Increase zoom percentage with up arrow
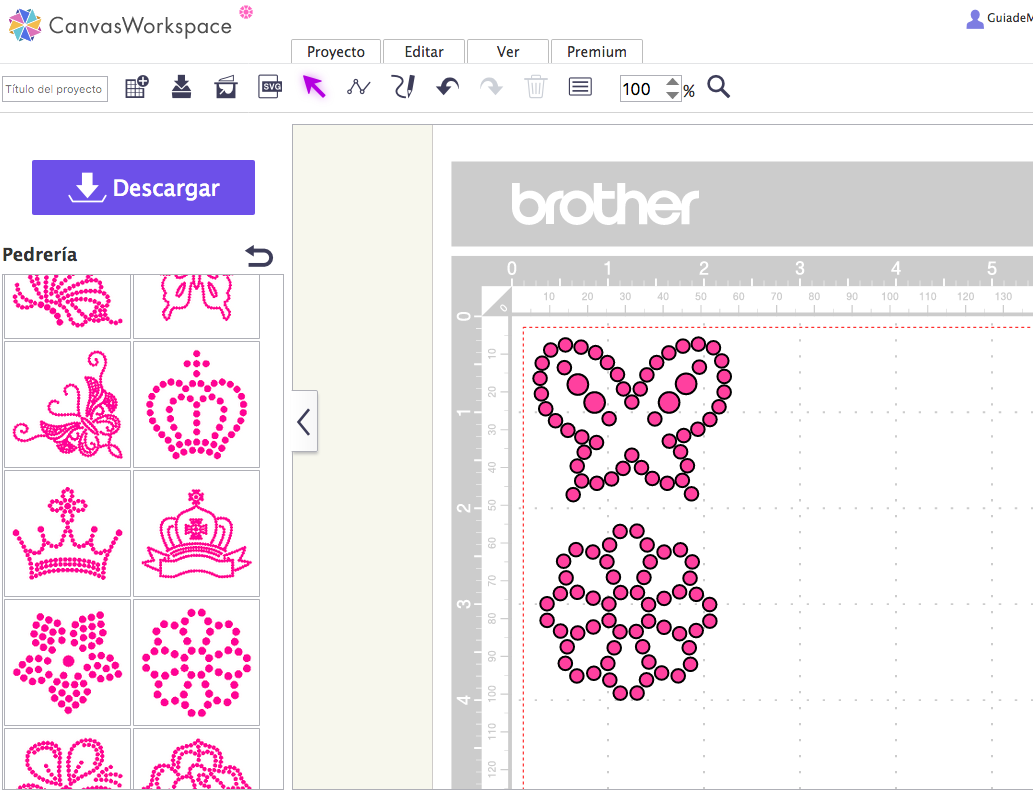Screen dimensions: 1033x790 [x=672, y=82]
